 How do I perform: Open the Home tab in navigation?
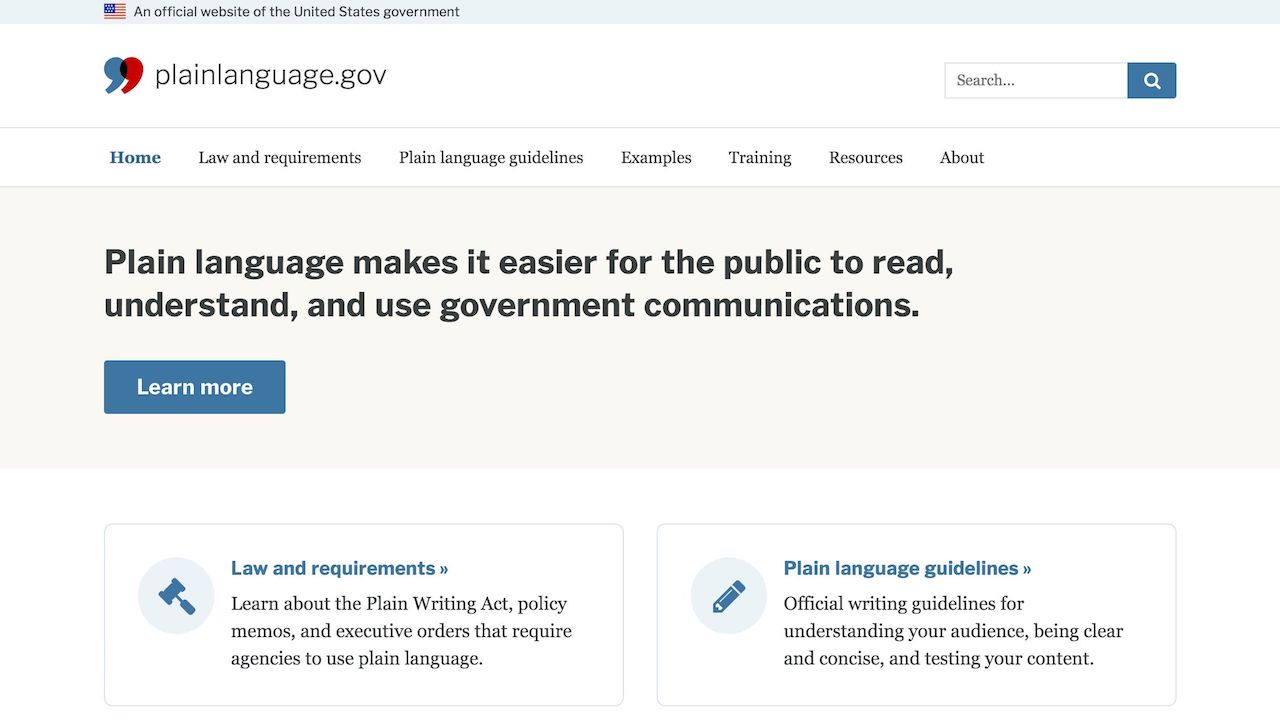tap(135, 158)
